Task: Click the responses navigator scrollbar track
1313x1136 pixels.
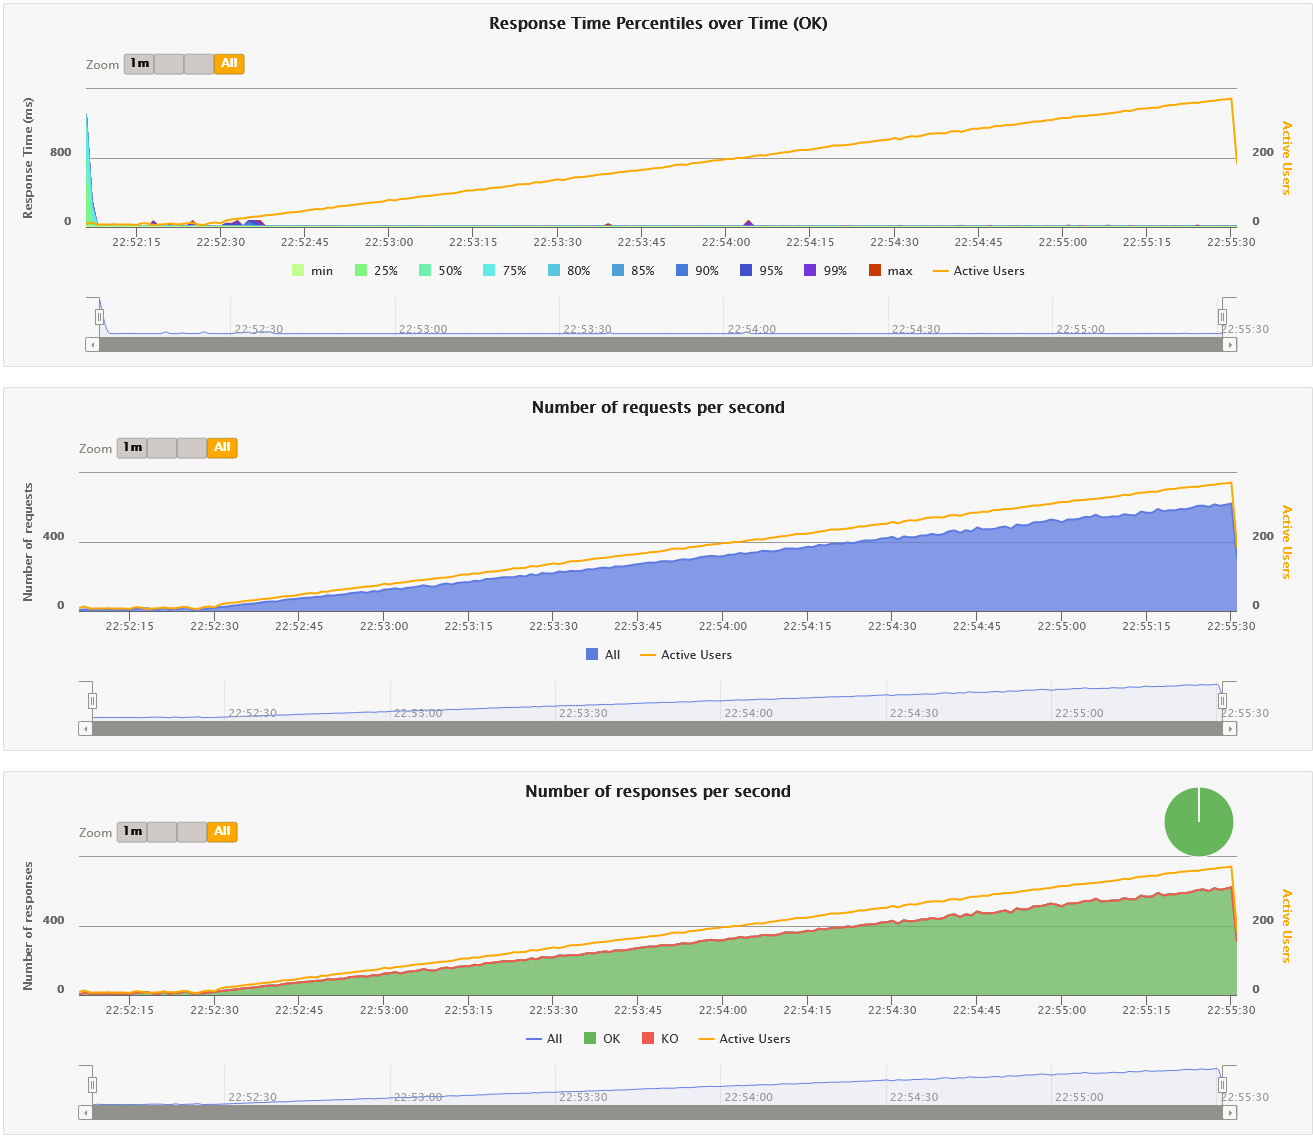Action: coord(658,1112)
